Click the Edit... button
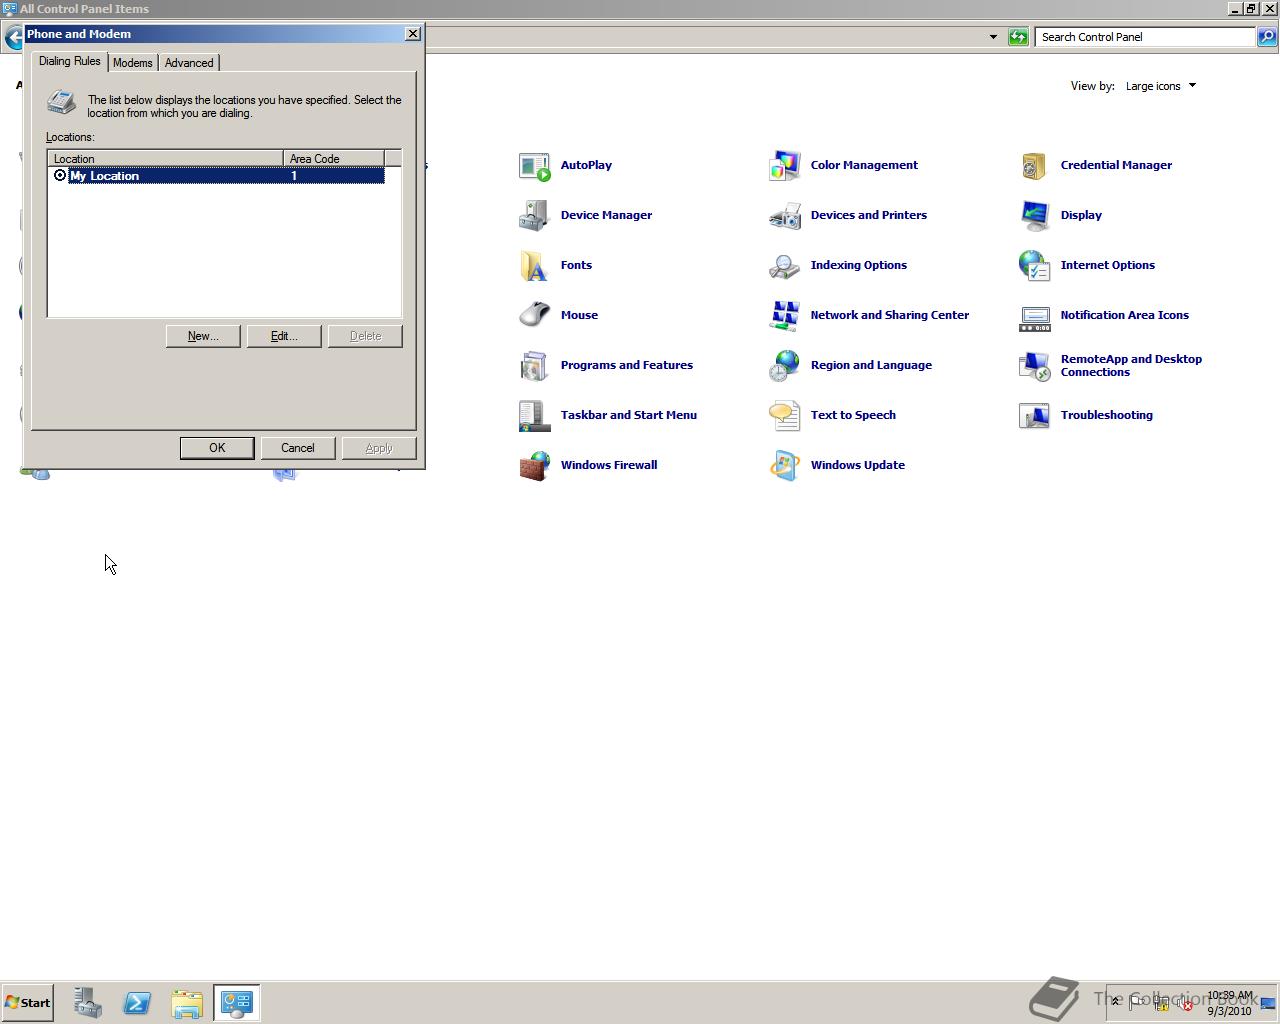The image size is (1280, 1024). click(x=284, y=336)
